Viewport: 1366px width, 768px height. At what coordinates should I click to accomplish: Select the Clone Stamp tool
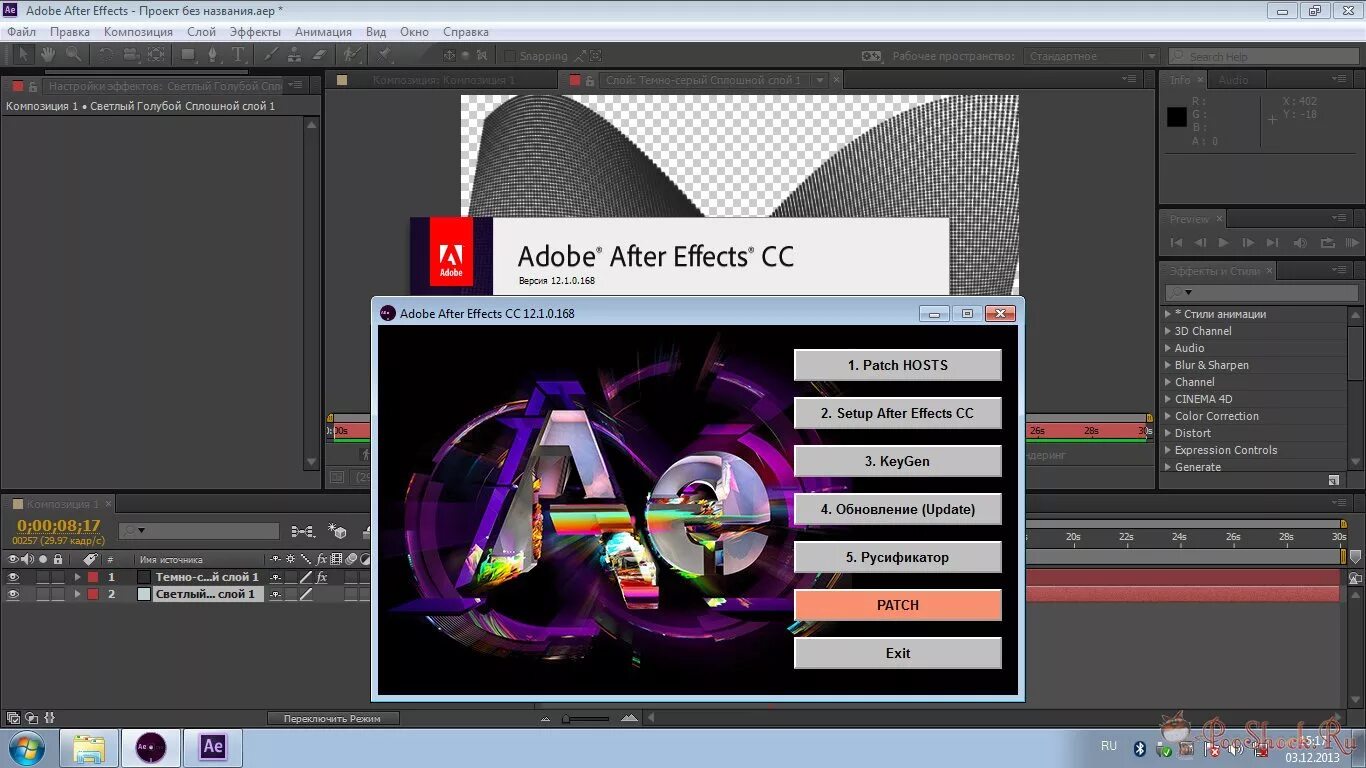click(x=295, y=55)
